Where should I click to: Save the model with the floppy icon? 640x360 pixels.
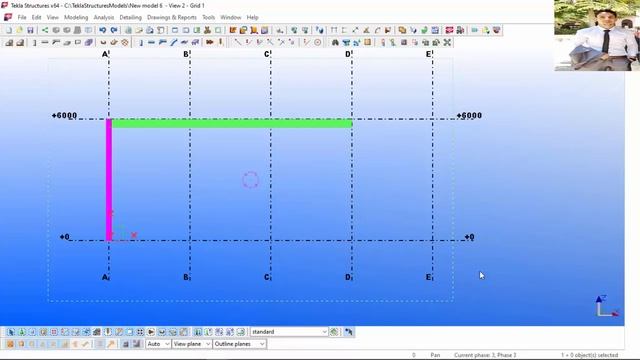point(30,30)
